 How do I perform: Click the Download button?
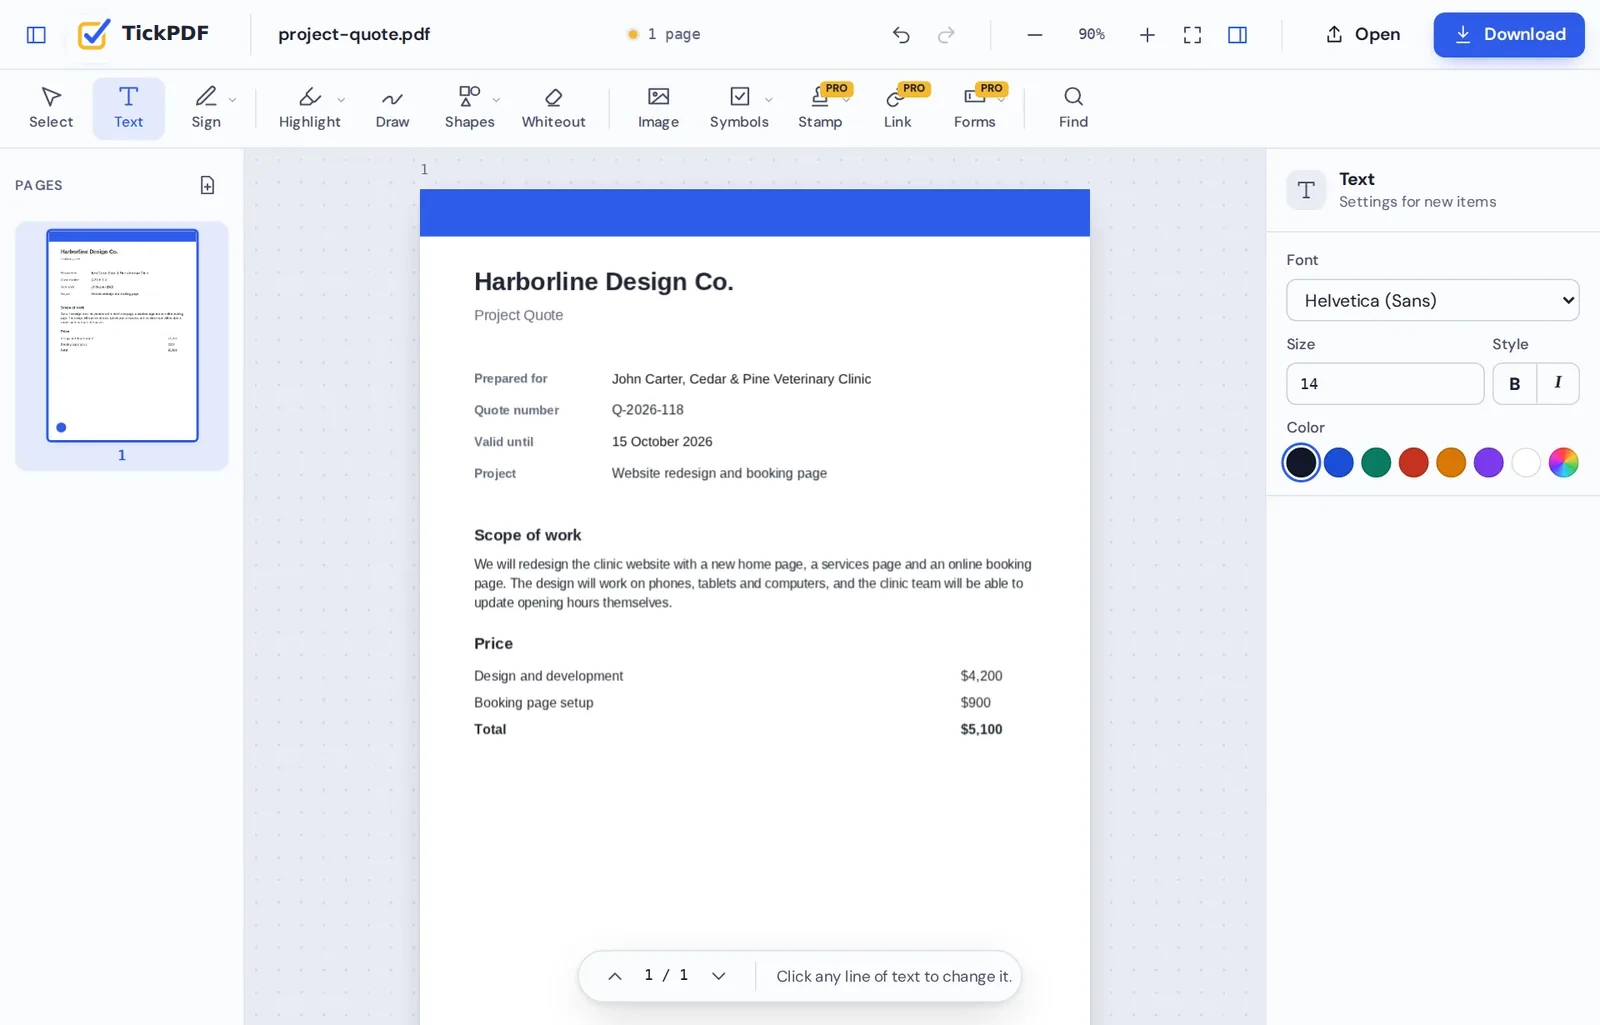click(x=1508, y=35)
